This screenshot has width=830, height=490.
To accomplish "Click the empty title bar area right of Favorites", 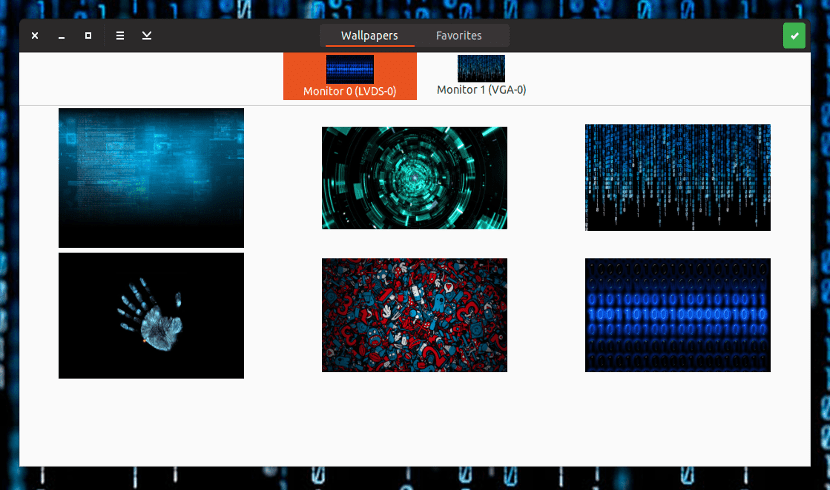I will click(640, 36).
